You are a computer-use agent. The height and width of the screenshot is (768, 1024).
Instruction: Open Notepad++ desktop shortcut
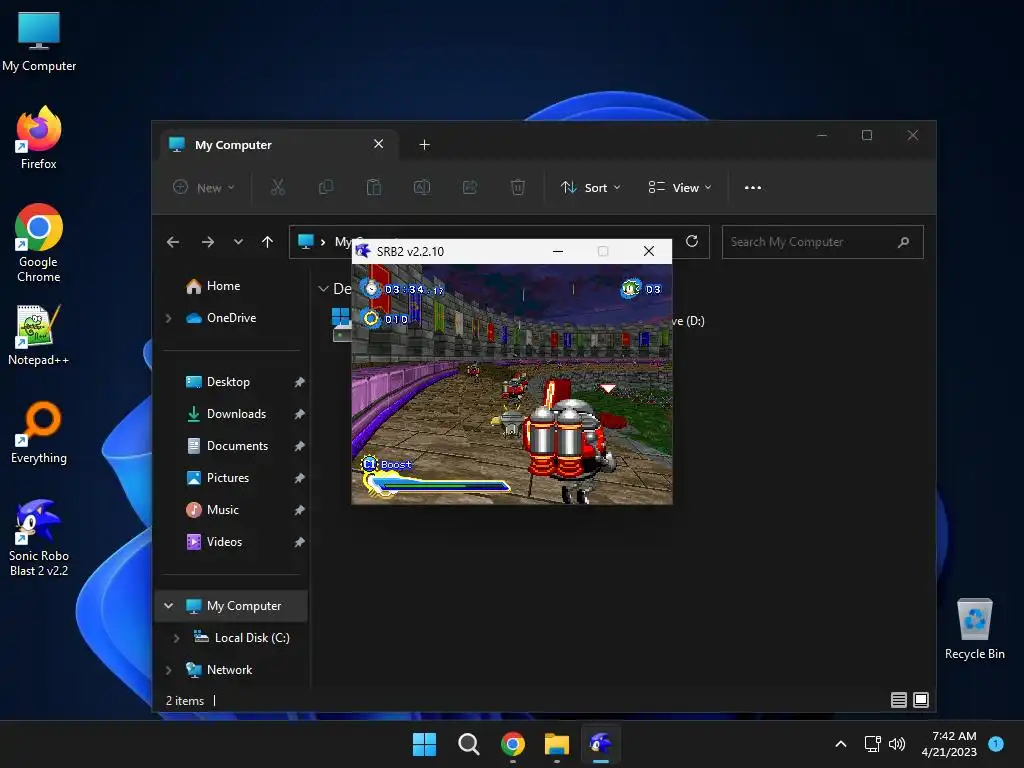pos(39,335)
